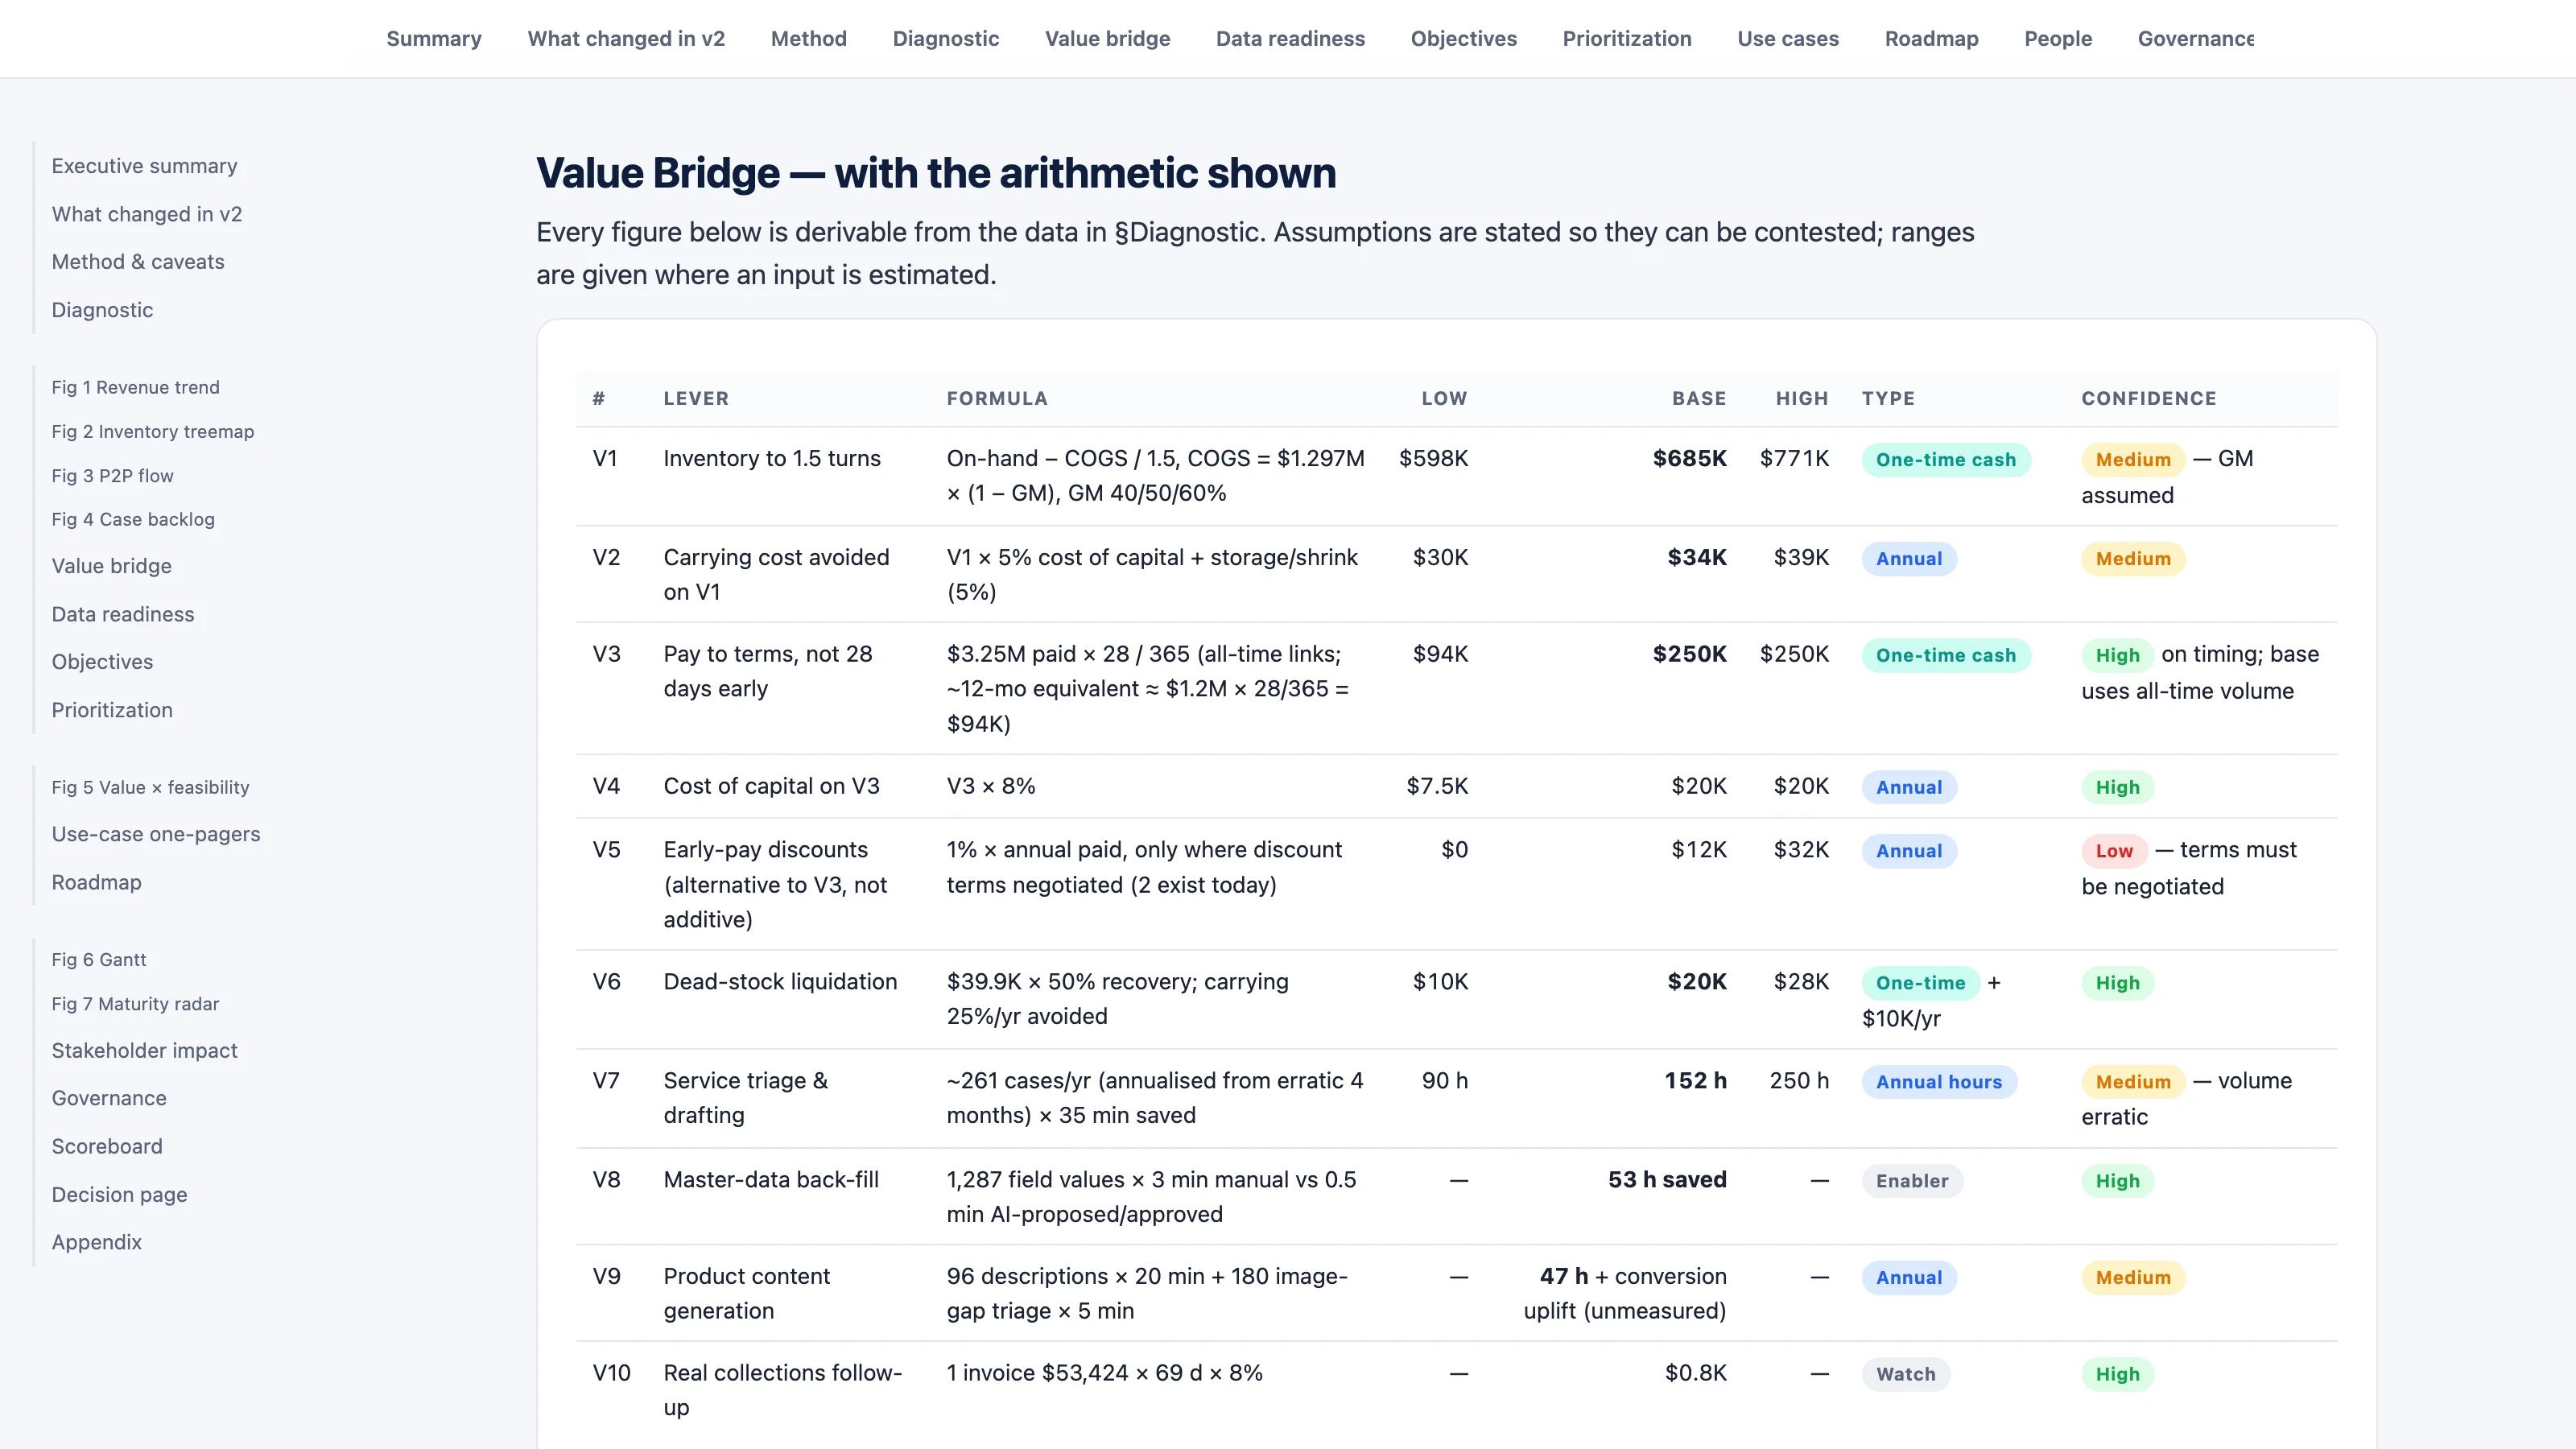The image size is (2576, 1449).
Task: Jump to Fig 6 Gantt
Action: pos(99,959)
